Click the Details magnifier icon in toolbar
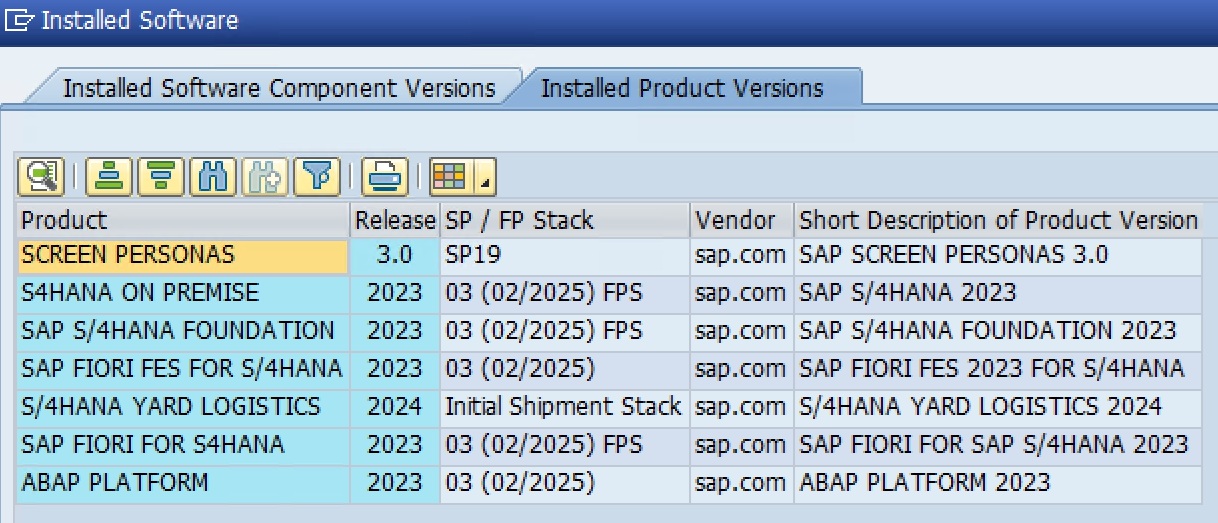1218x523 pixels. 40,177
